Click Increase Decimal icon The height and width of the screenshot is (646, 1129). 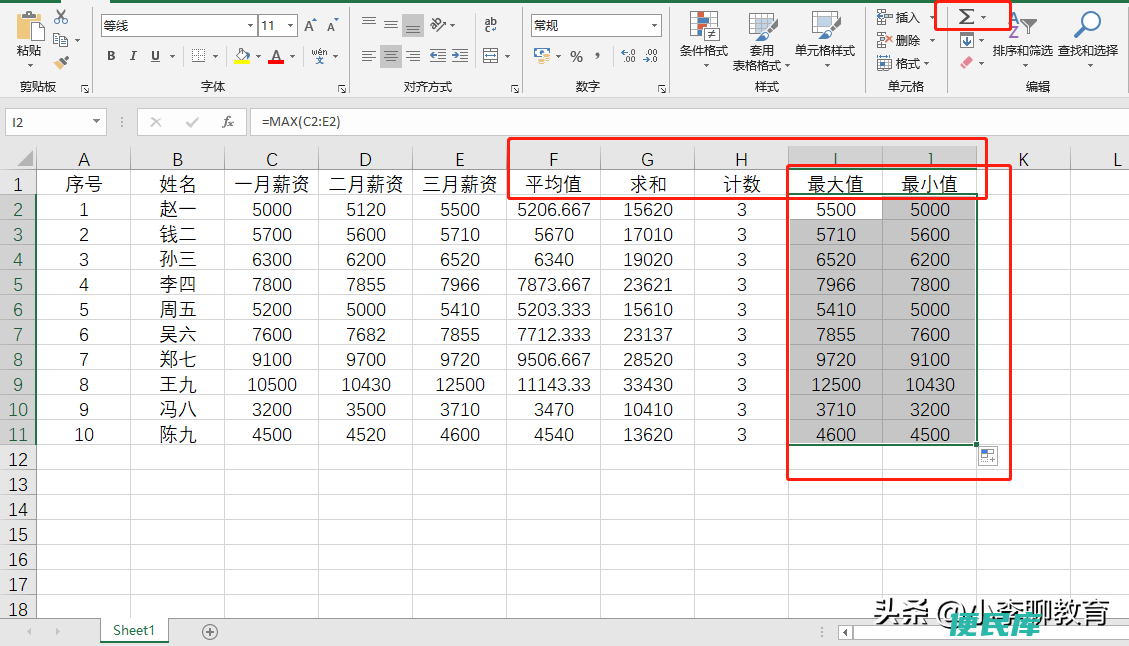click(x=628, y=55)
